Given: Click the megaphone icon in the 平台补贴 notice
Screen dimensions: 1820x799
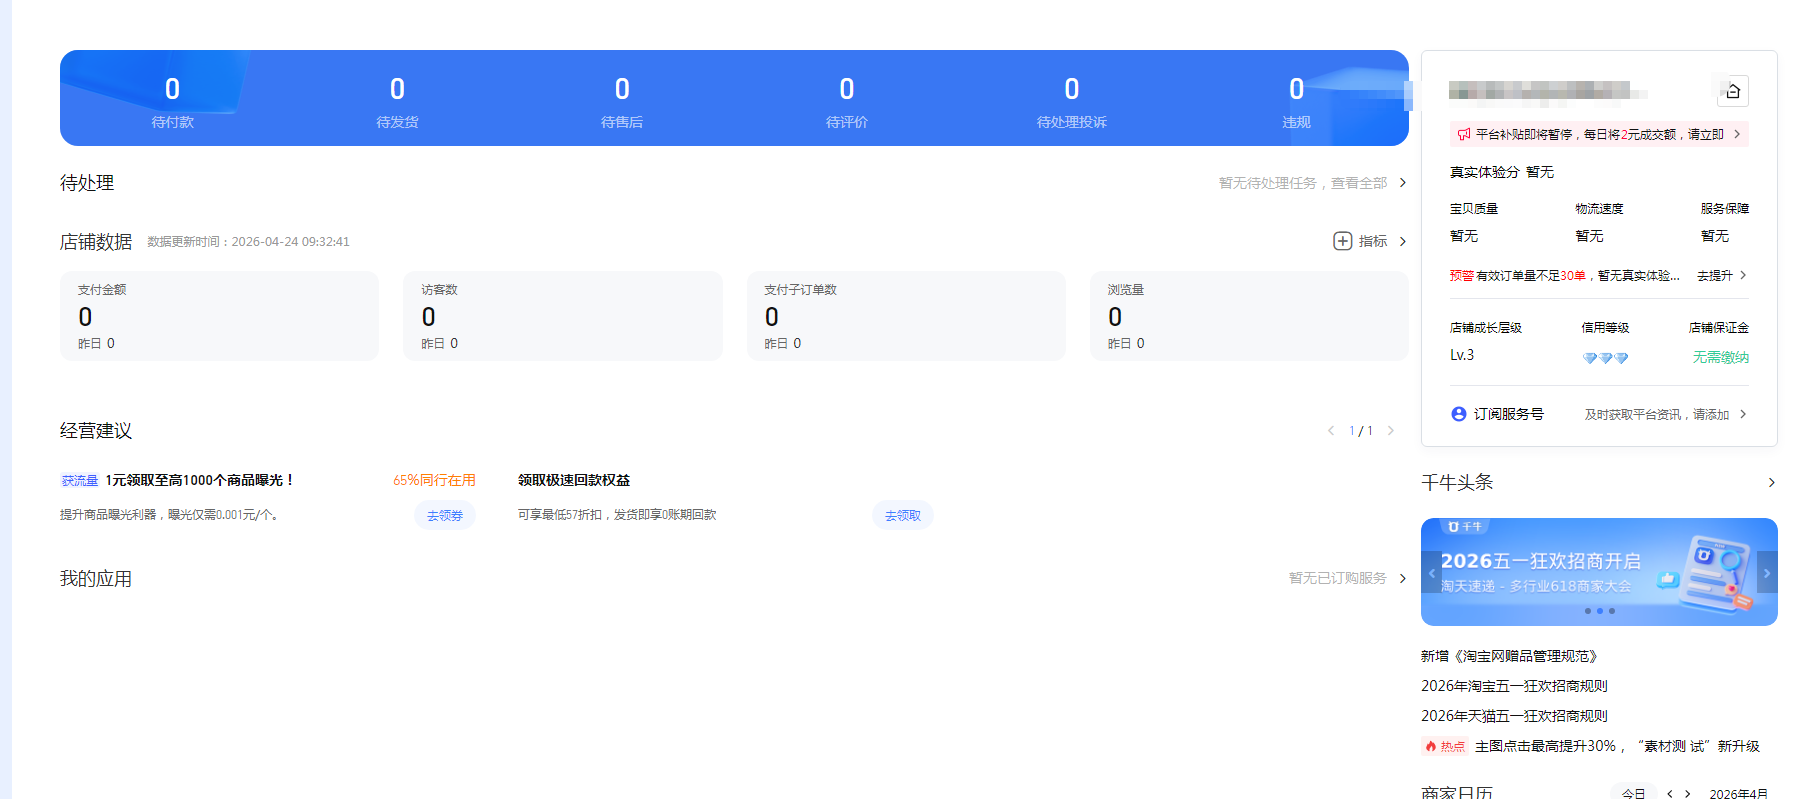Looking at the screenshot, I should (1464, 134).
